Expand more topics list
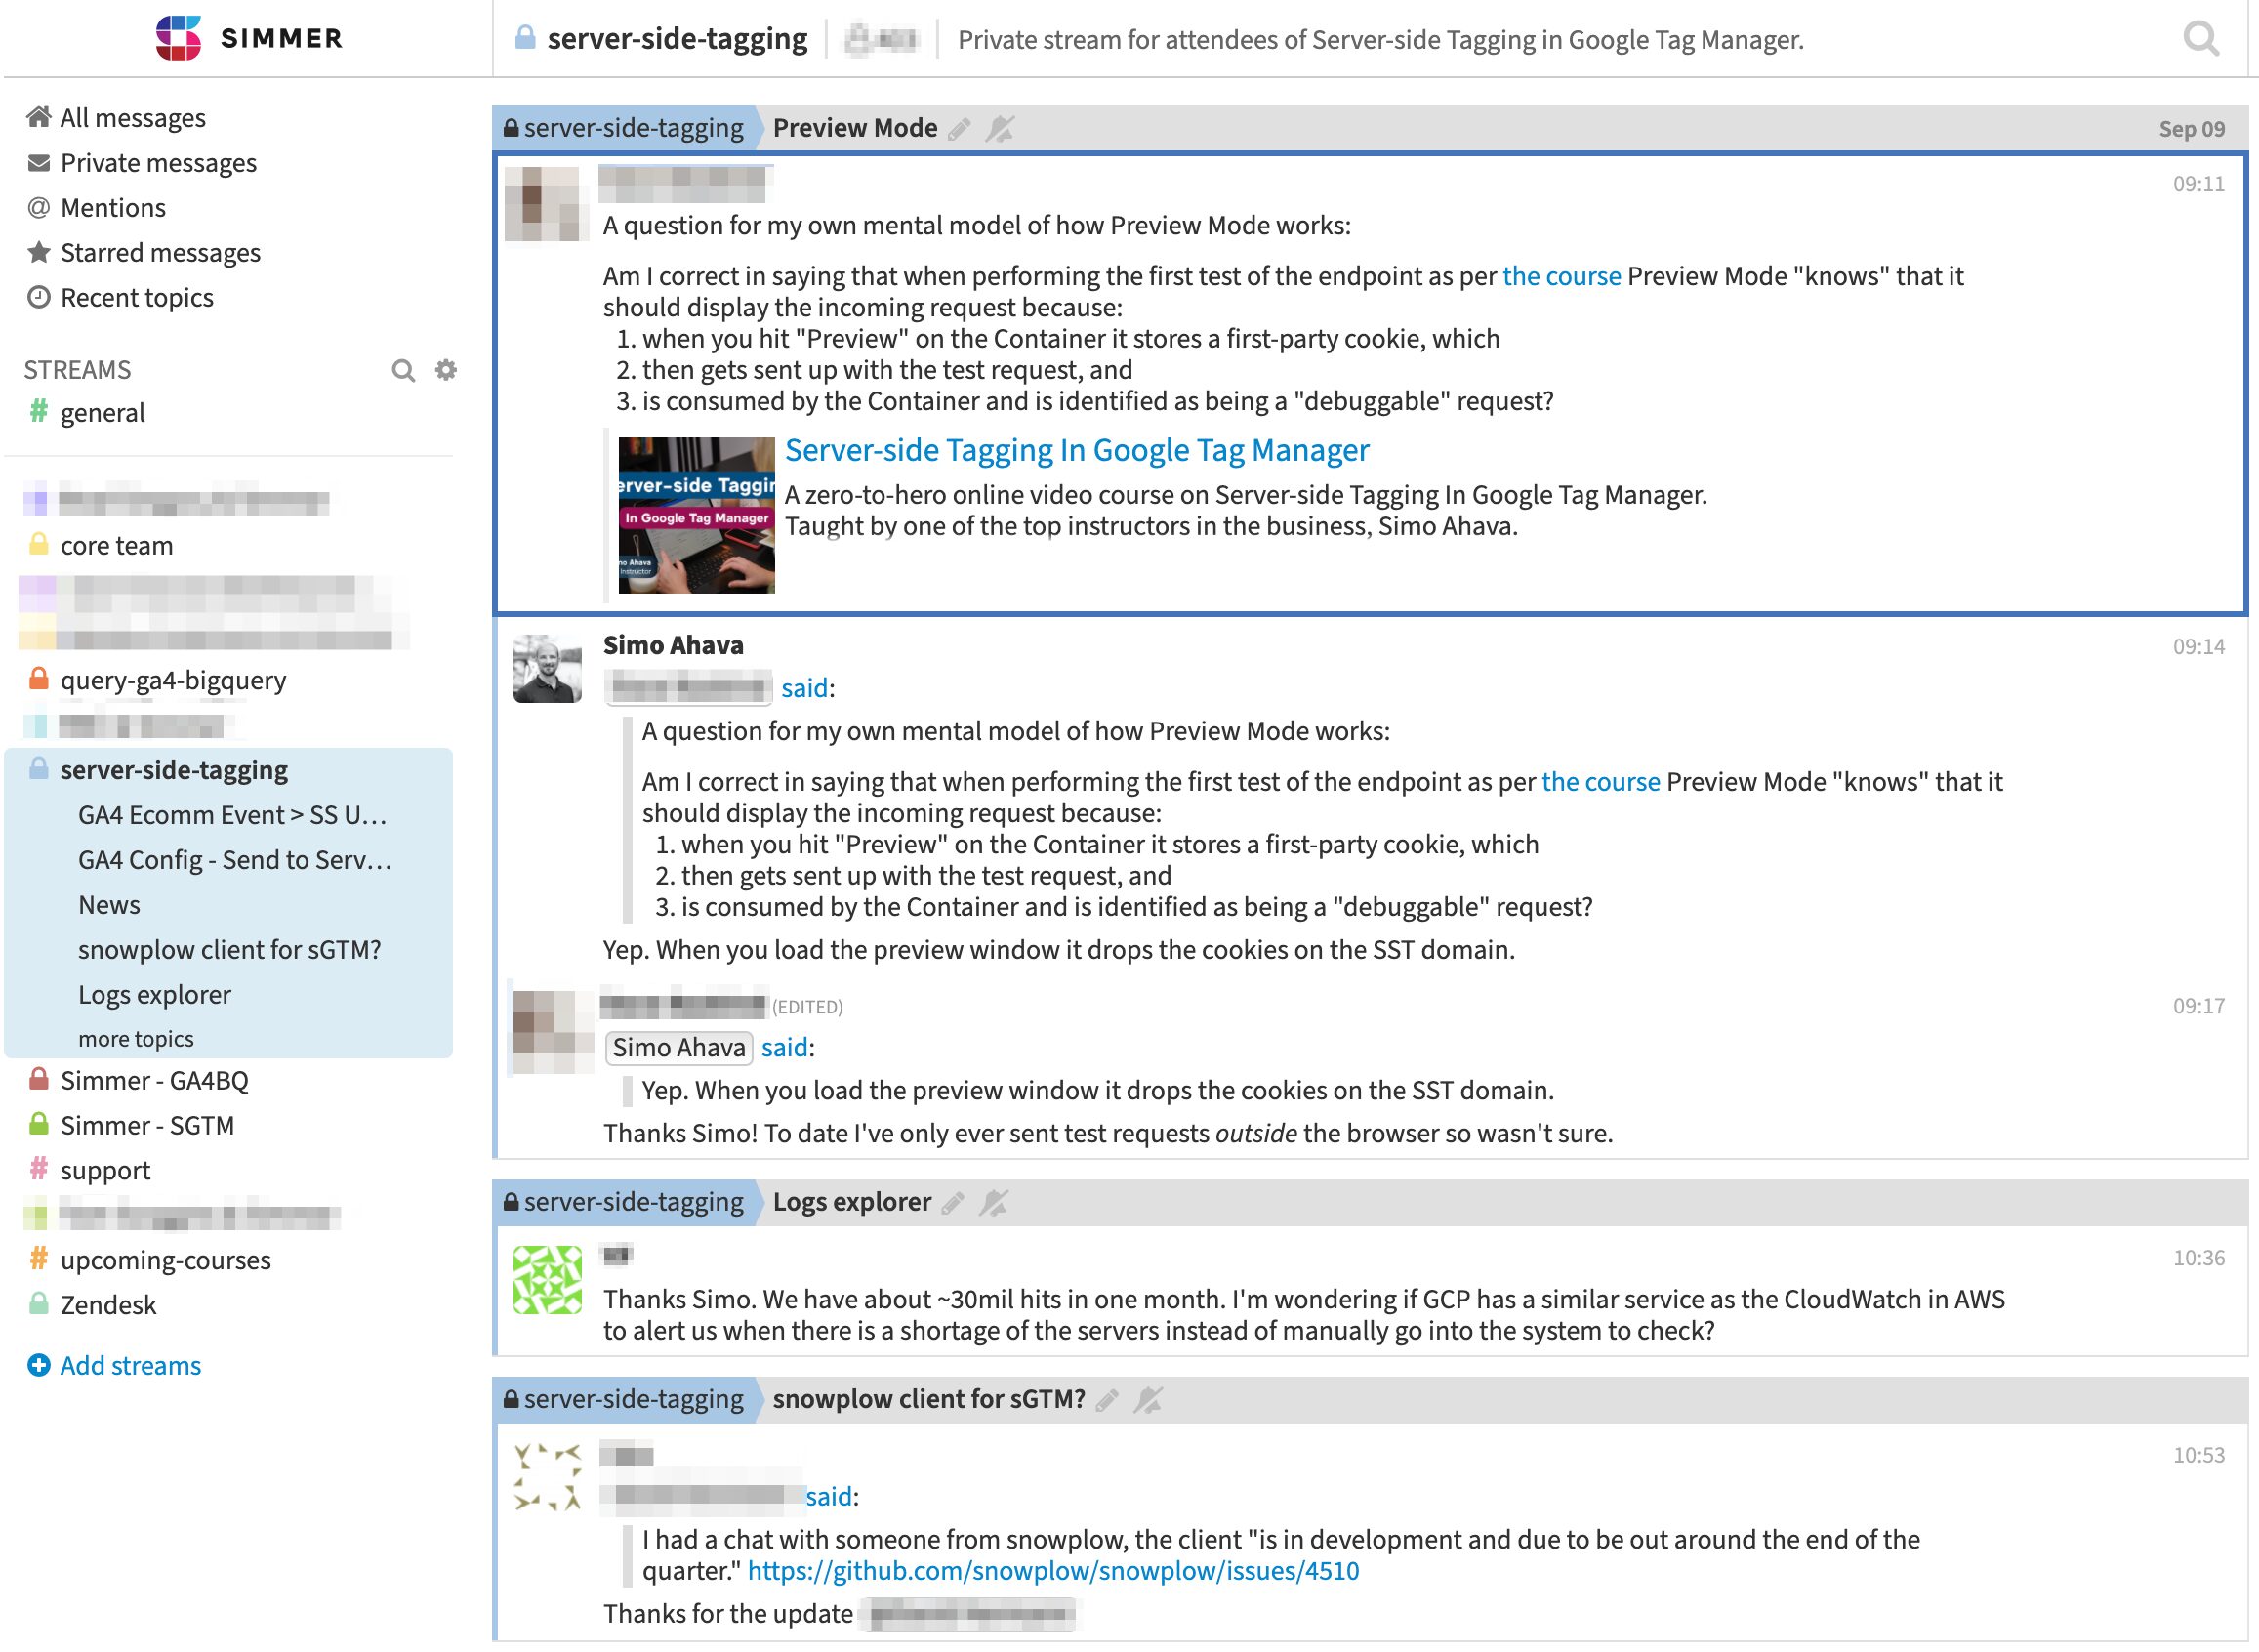This screenshot has width=2259, height=1652. [x=136, y=1040]
